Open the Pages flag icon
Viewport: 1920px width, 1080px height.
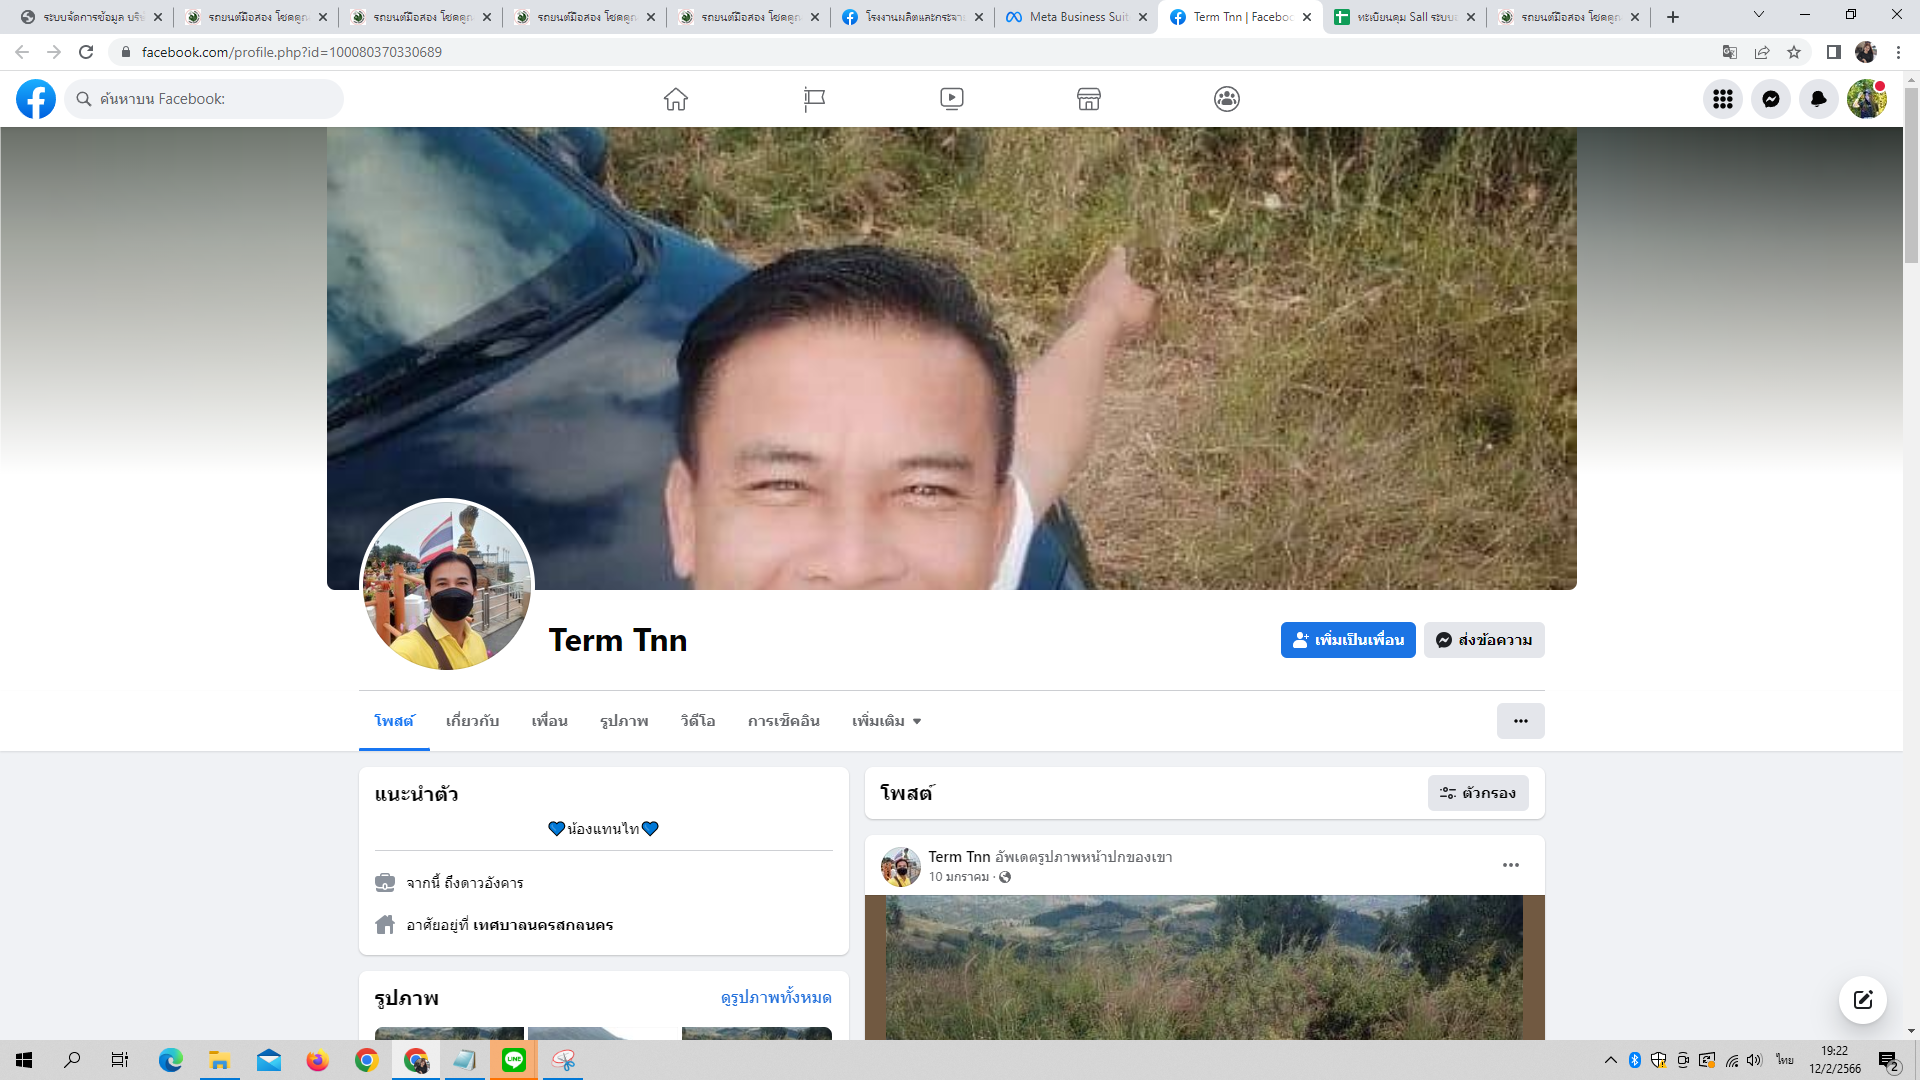814,99
